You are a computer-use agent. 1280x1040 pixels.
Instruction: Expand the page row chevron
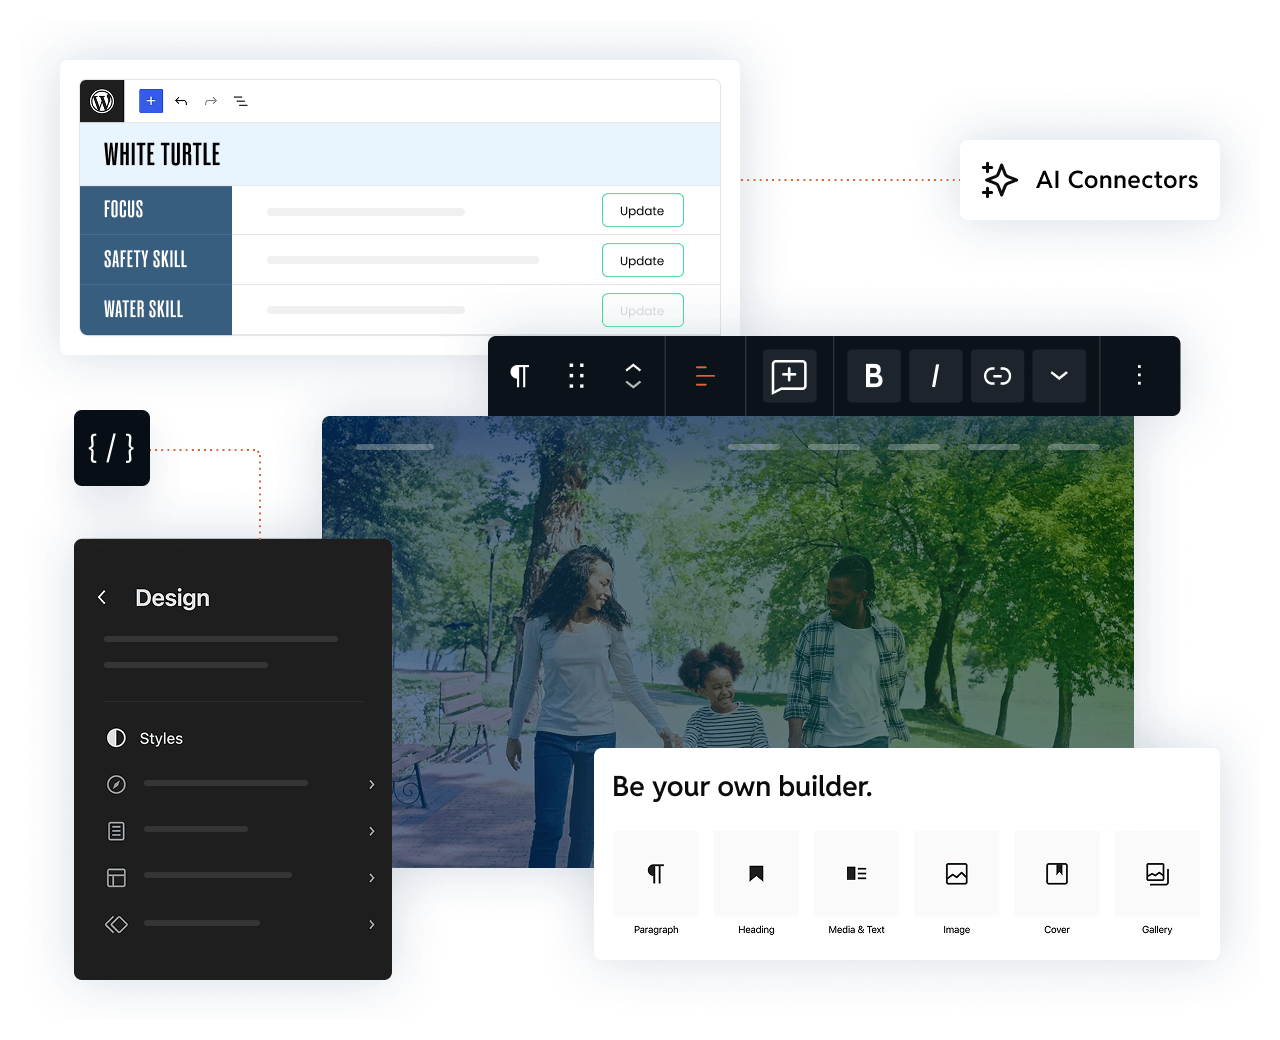[372, 831]
